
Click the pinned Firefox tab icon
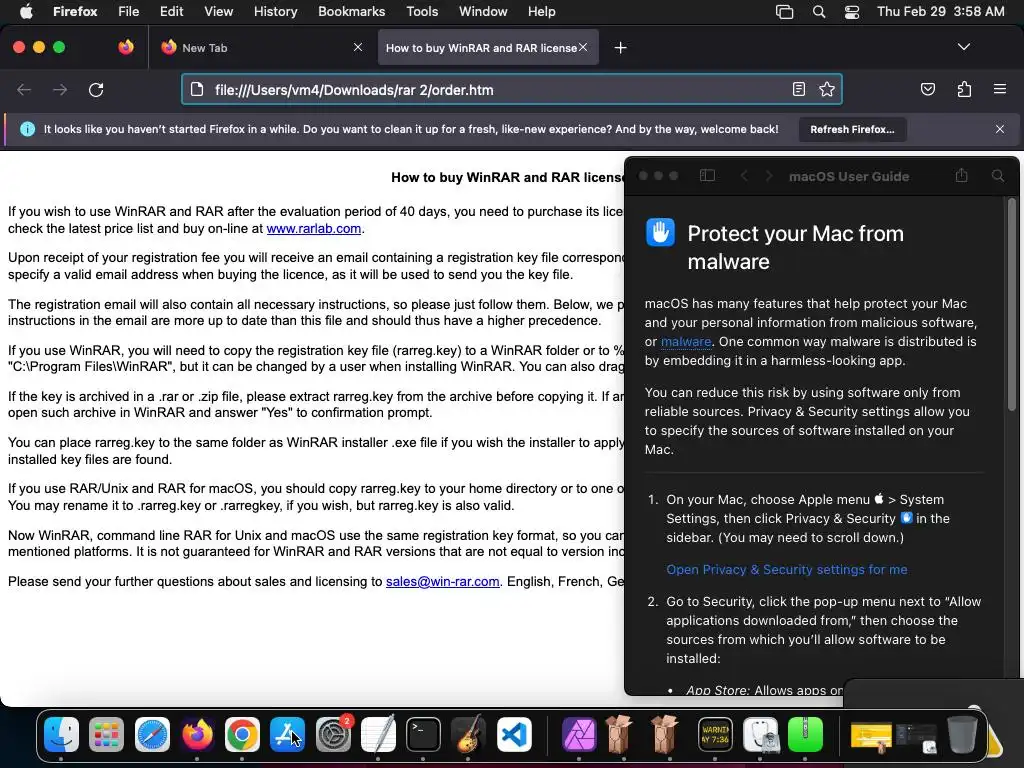click(x=126, y=47)
